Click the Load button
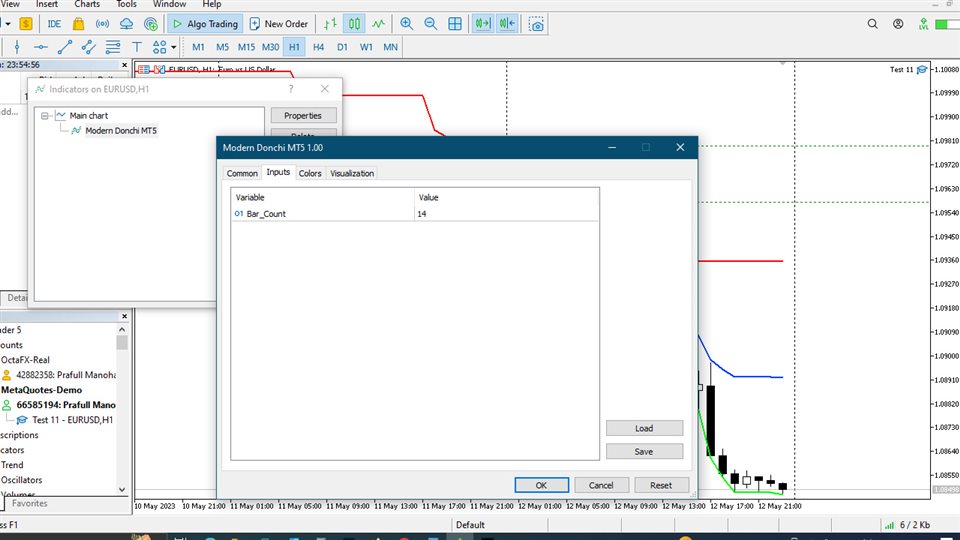The width and height of the screenshot is (960, 540). tap(644, 428)
